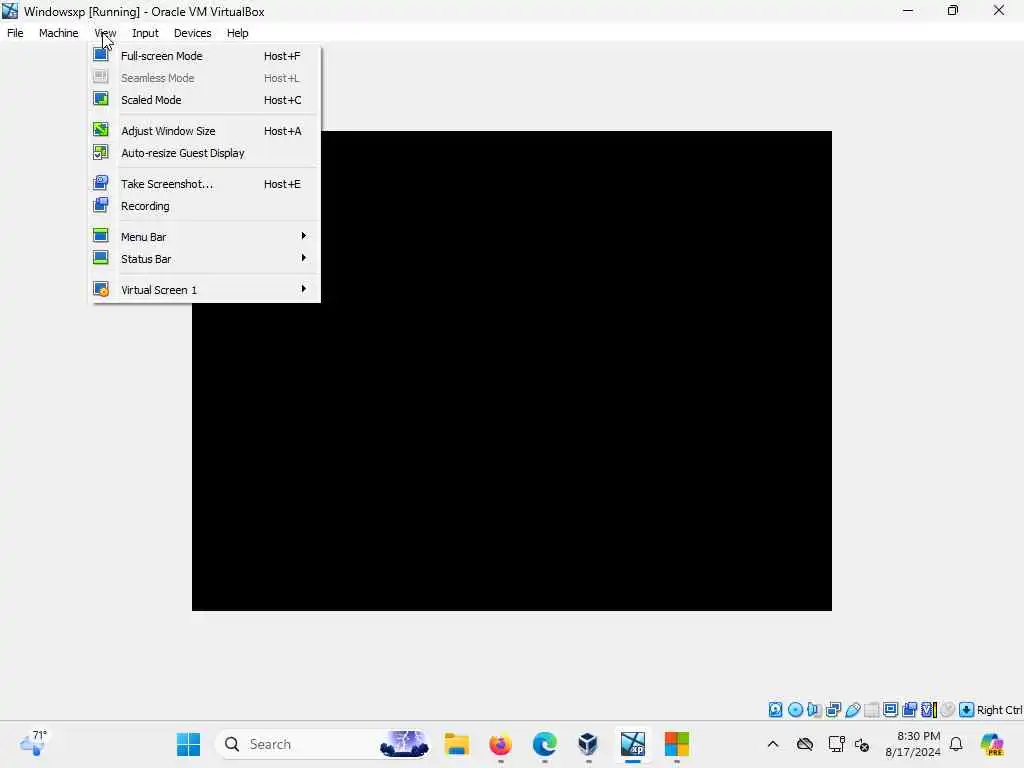Toggle Auto-resize Guest Display option
Screen dimensions: 1024x768
tap(204, 153)
